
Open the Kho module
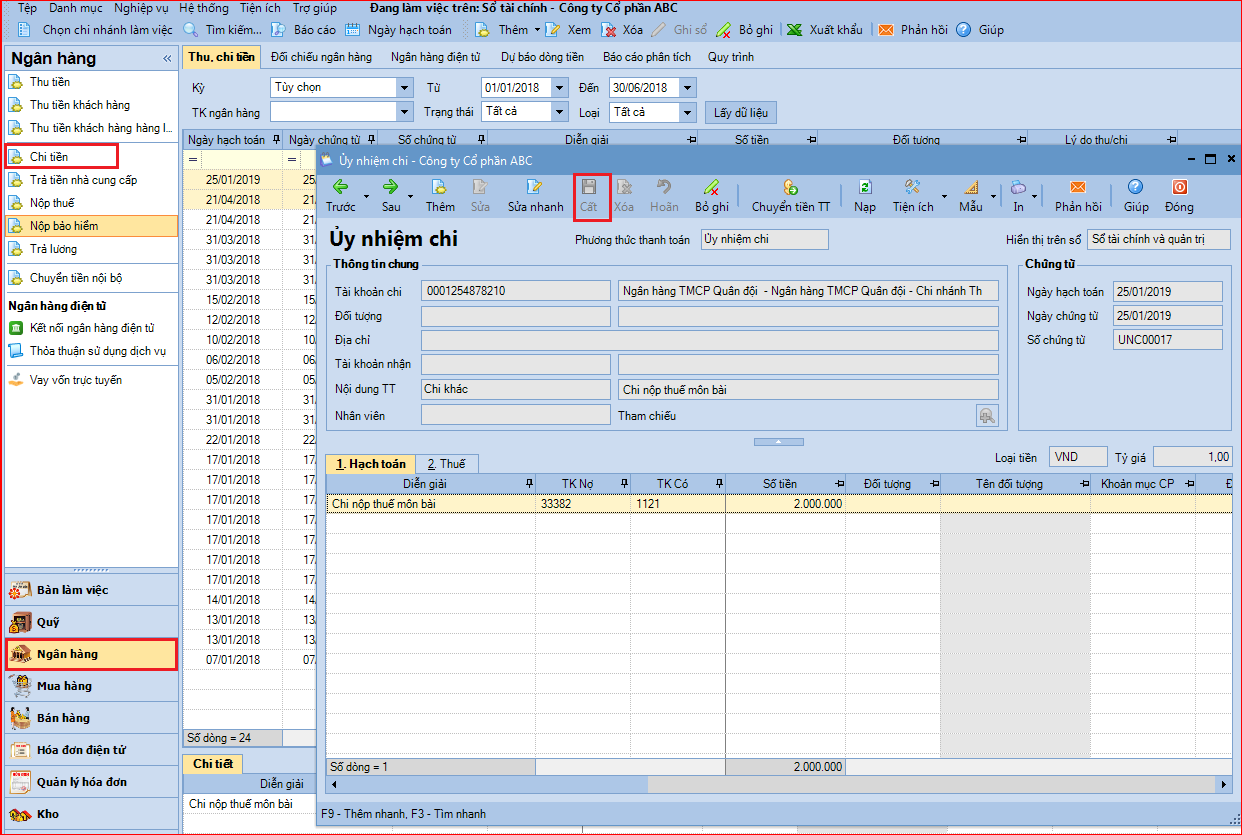92,814
